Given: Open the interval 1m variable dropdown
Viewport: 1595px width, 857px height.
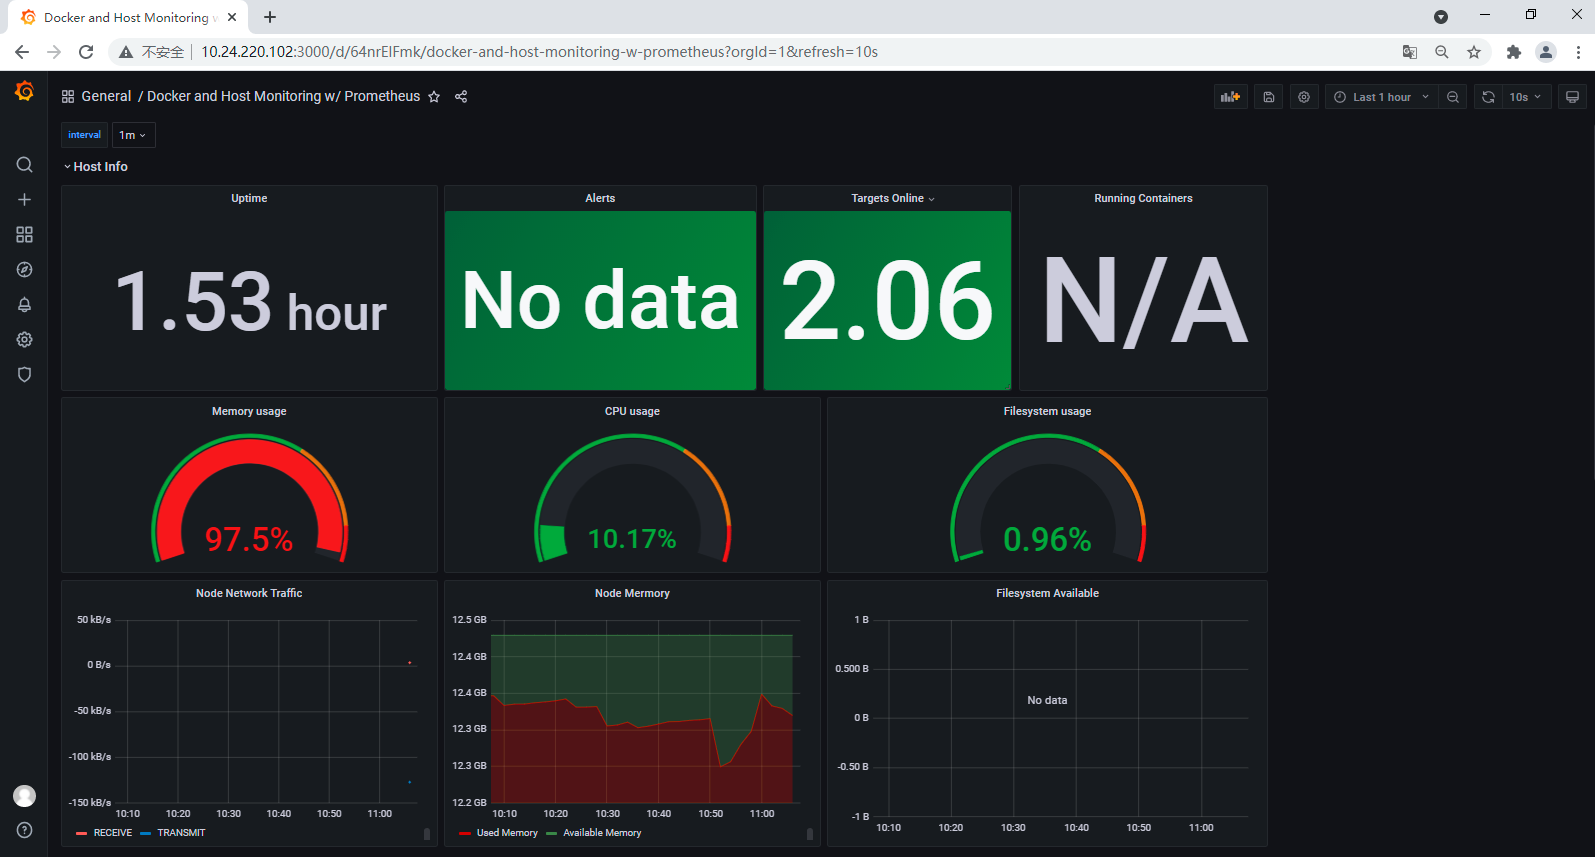Looking at the screenshot, I should pyautogui.click(x=133, y=135).
